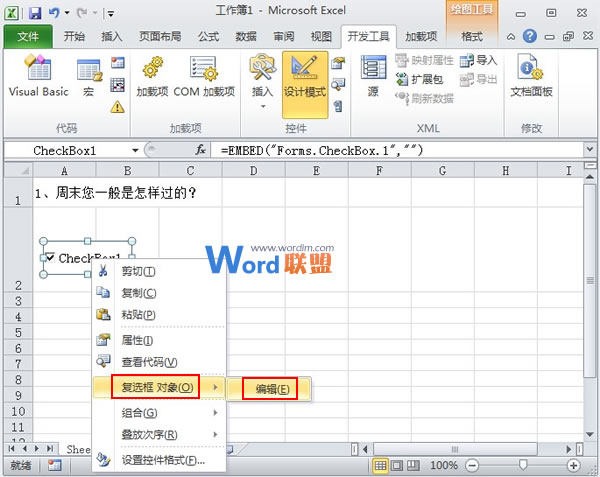Click XML Import (导入)
The width and height of the screenshot is (600, 477).
478,60
